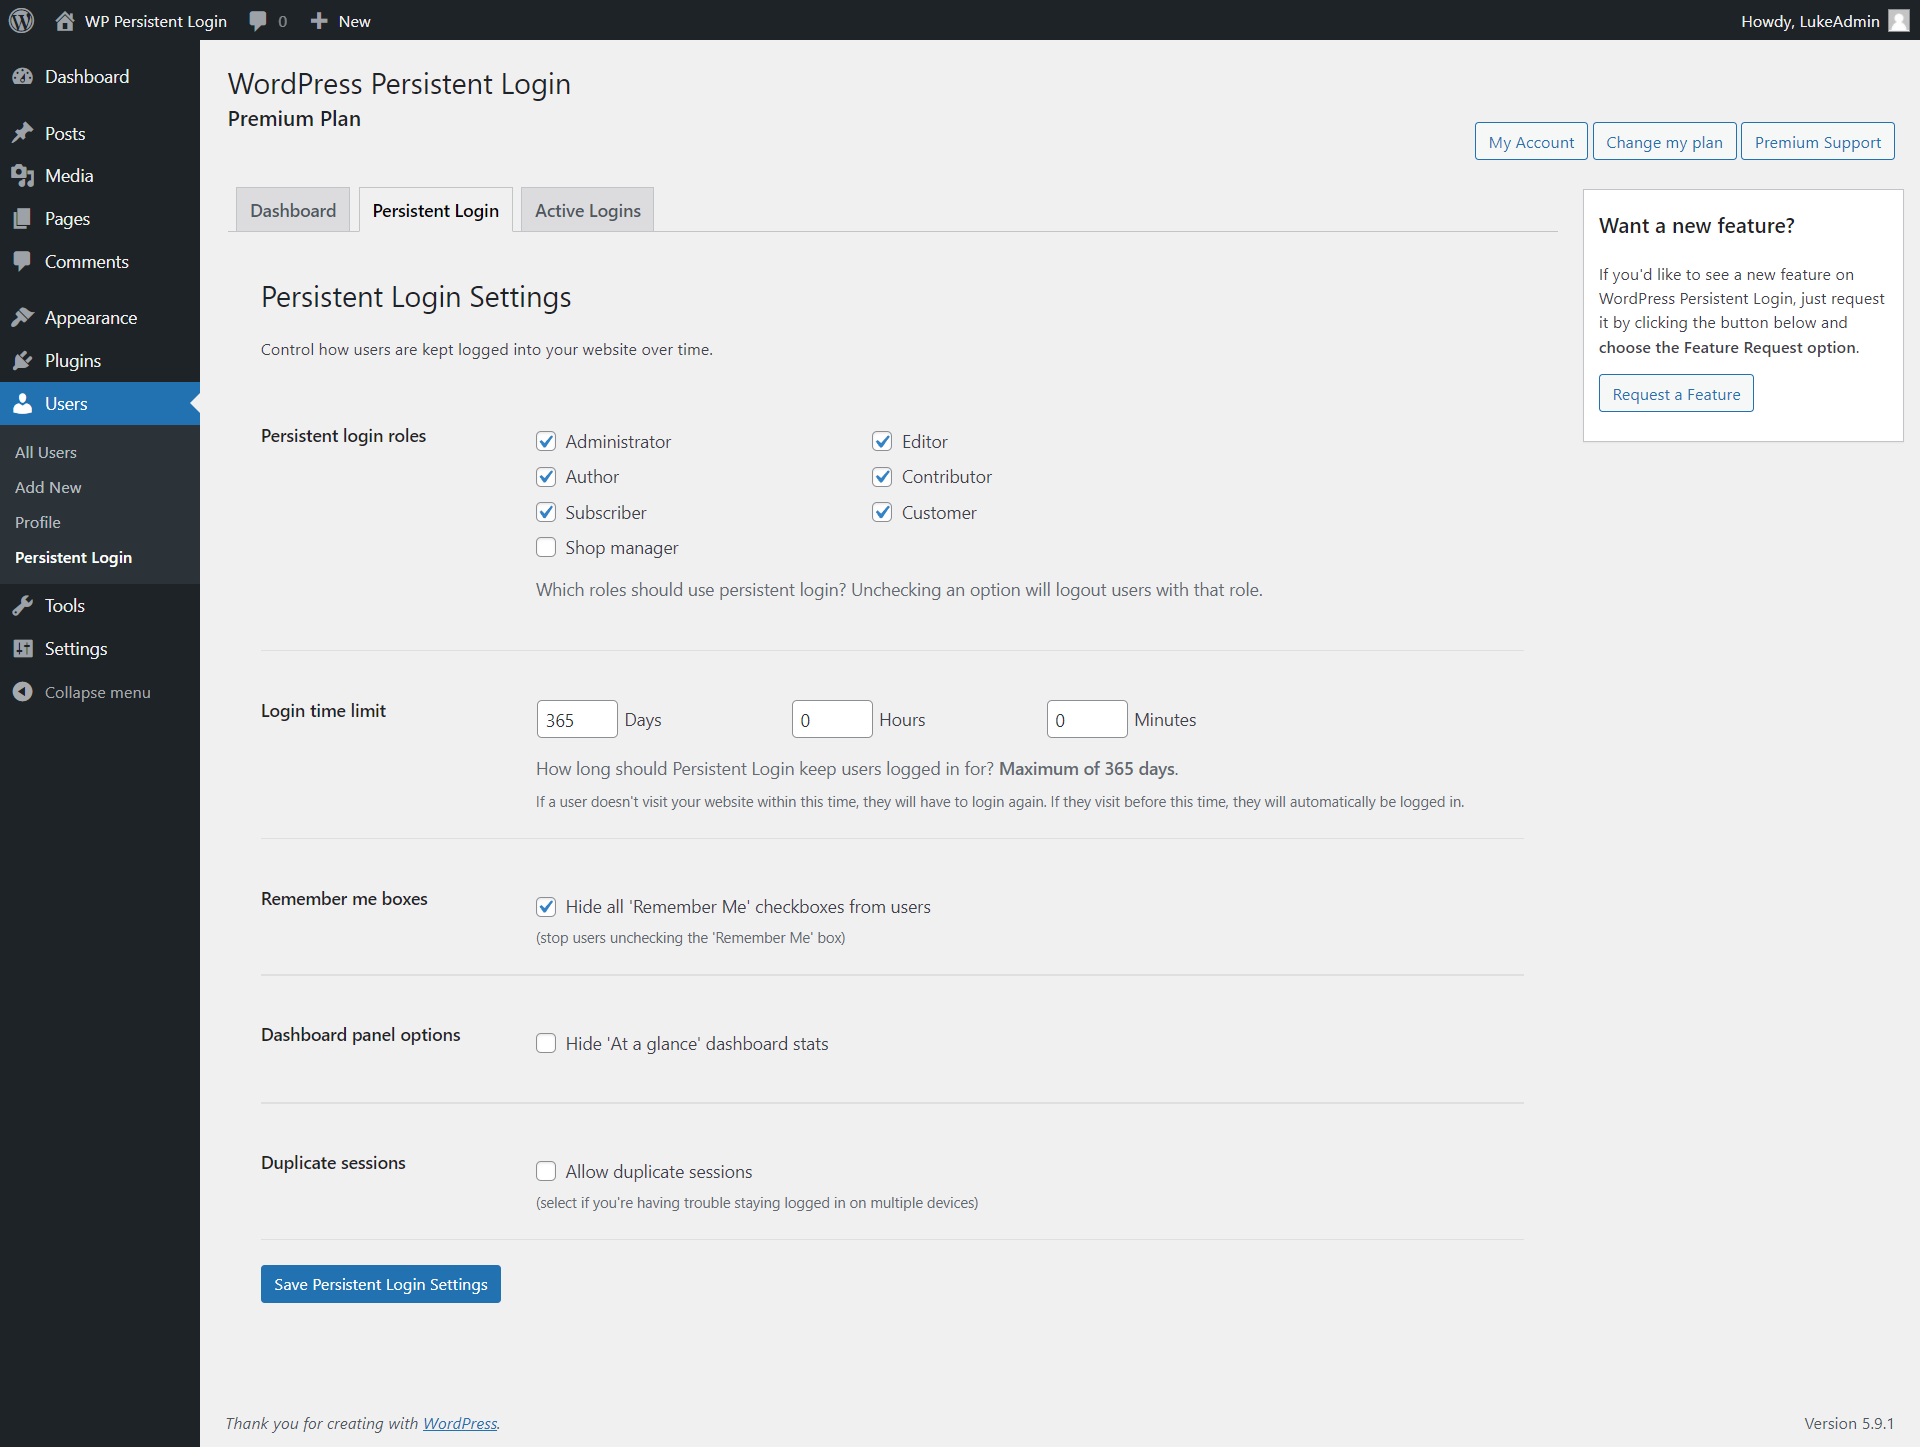The height and width of the screenshot is (1447, 1920).
Task: Uncheck the Editor role checkbox
Action: pyautogui.click(x=882, y=441)
